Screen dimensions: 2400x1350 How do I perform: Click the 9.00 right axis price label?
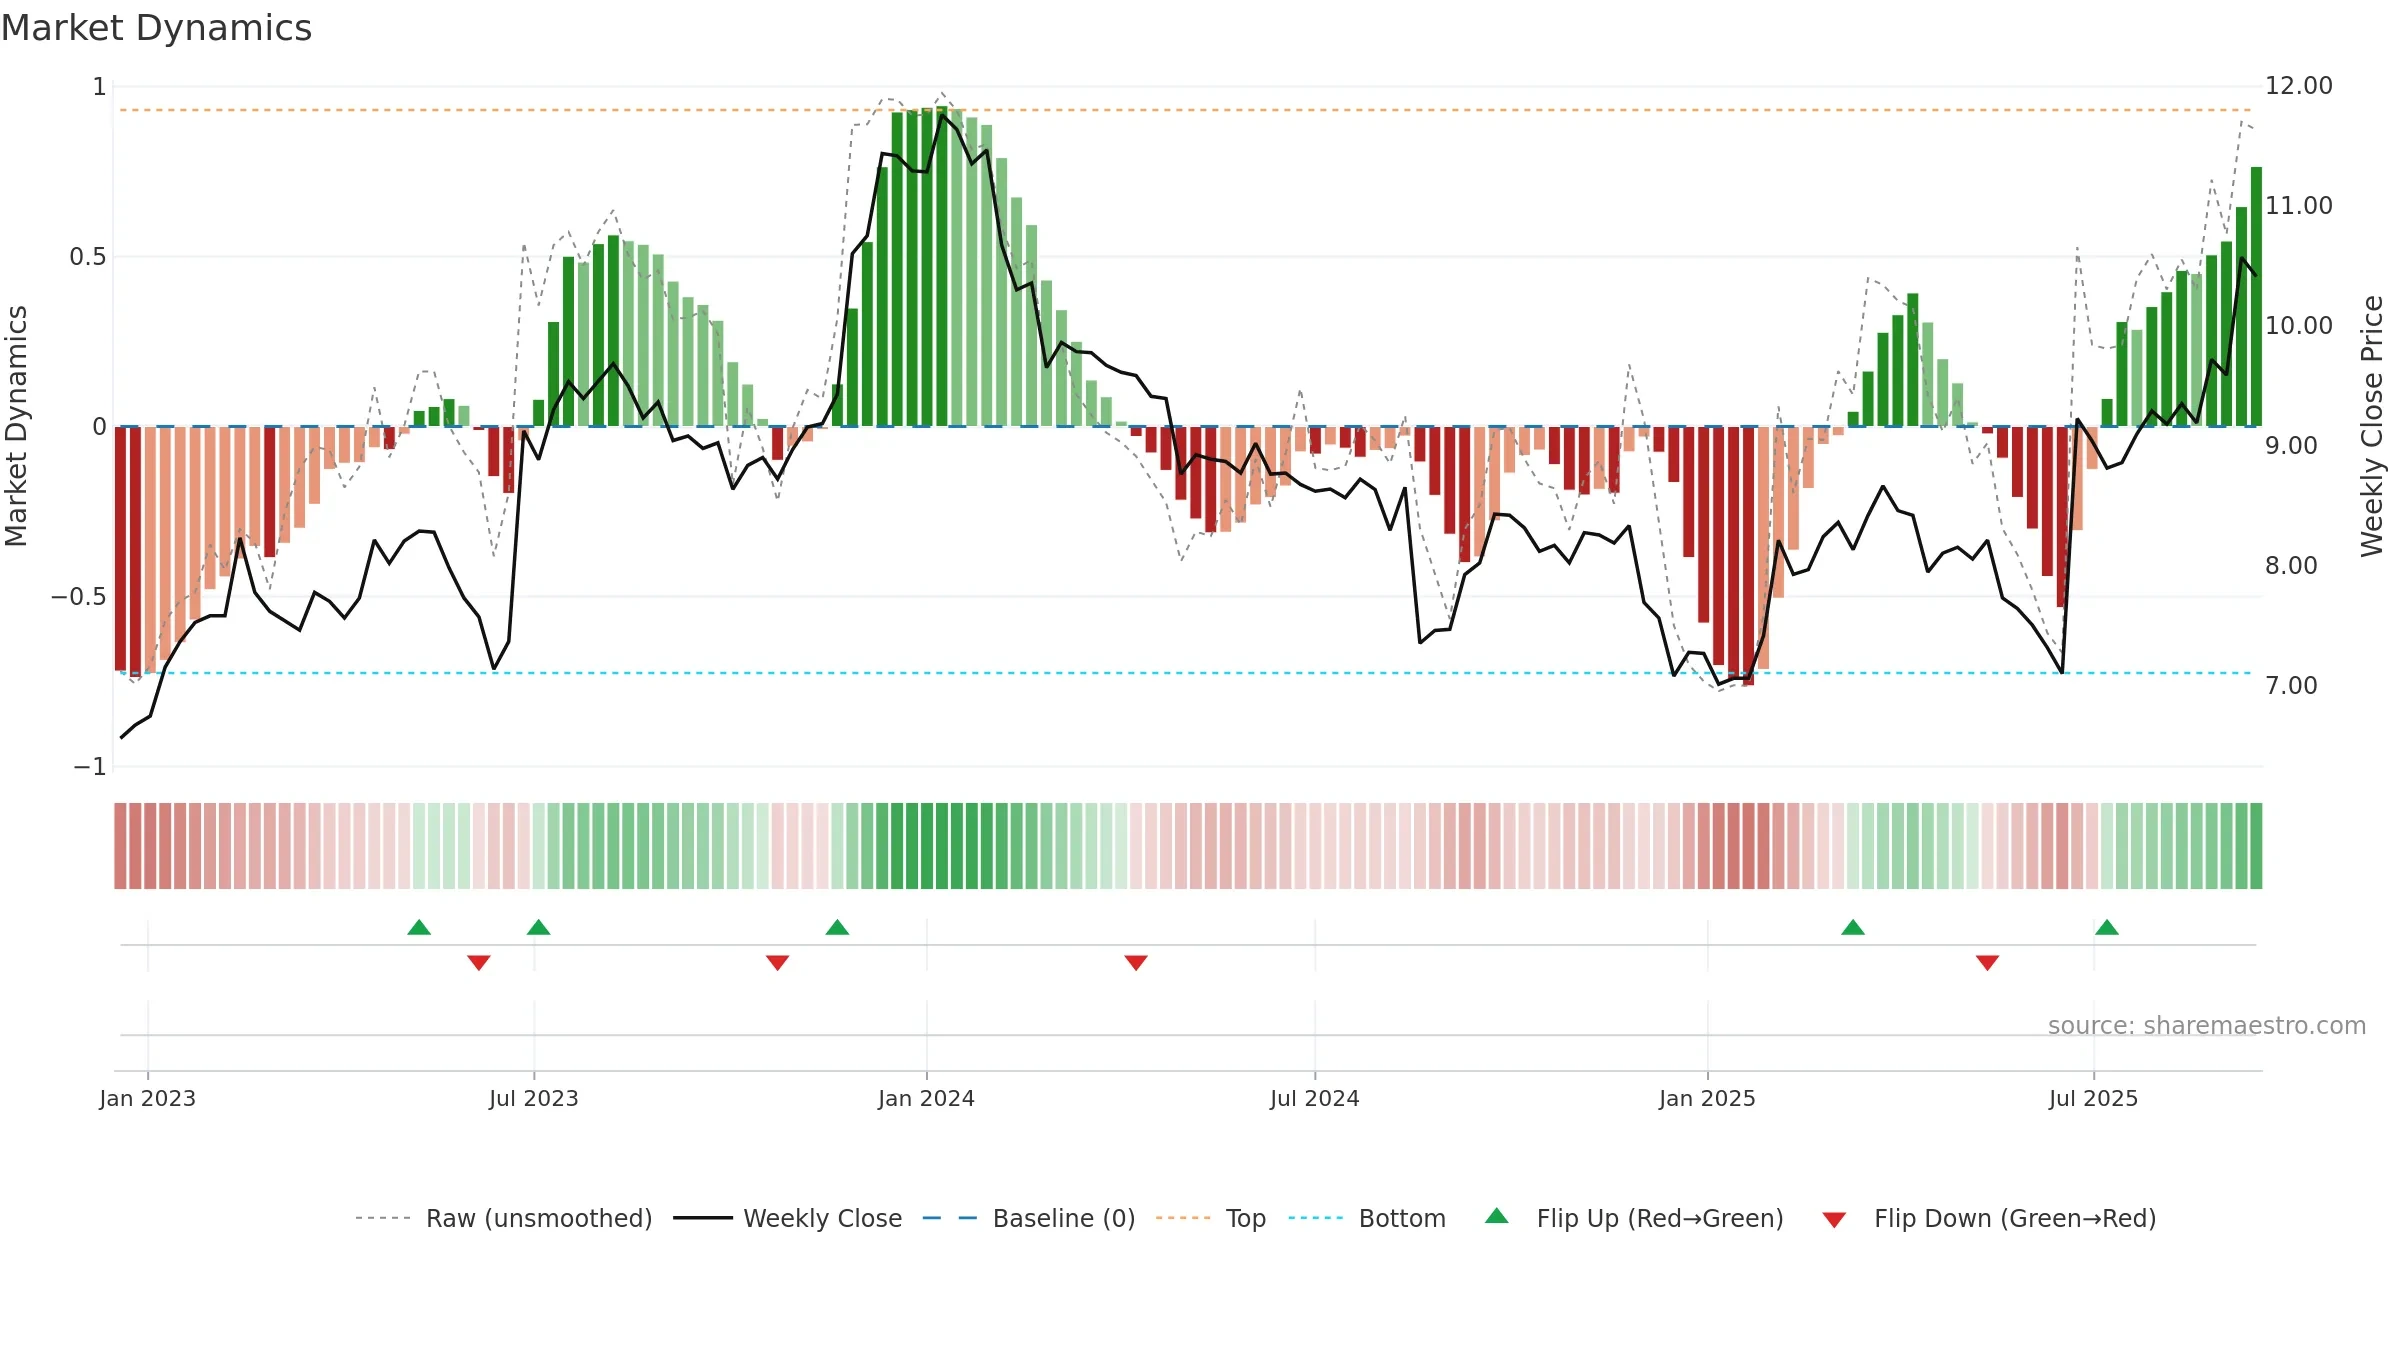(x=2291, y=446)
